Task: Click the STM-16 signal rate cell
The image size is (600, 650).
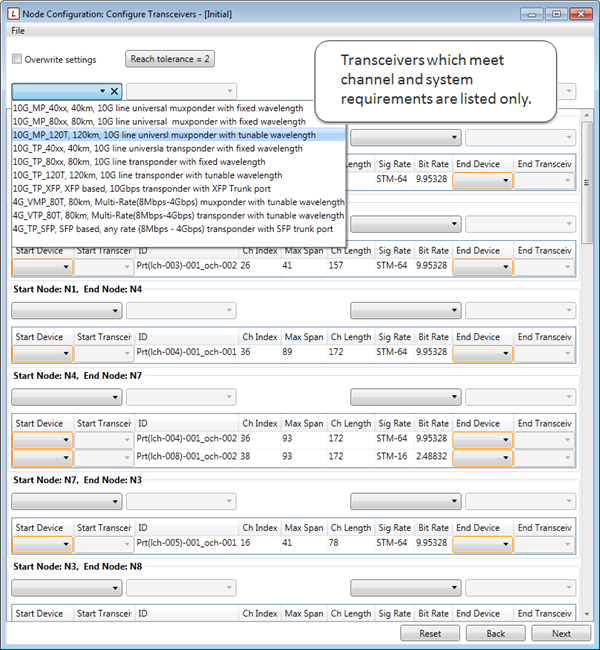Action: coord(392,456)
